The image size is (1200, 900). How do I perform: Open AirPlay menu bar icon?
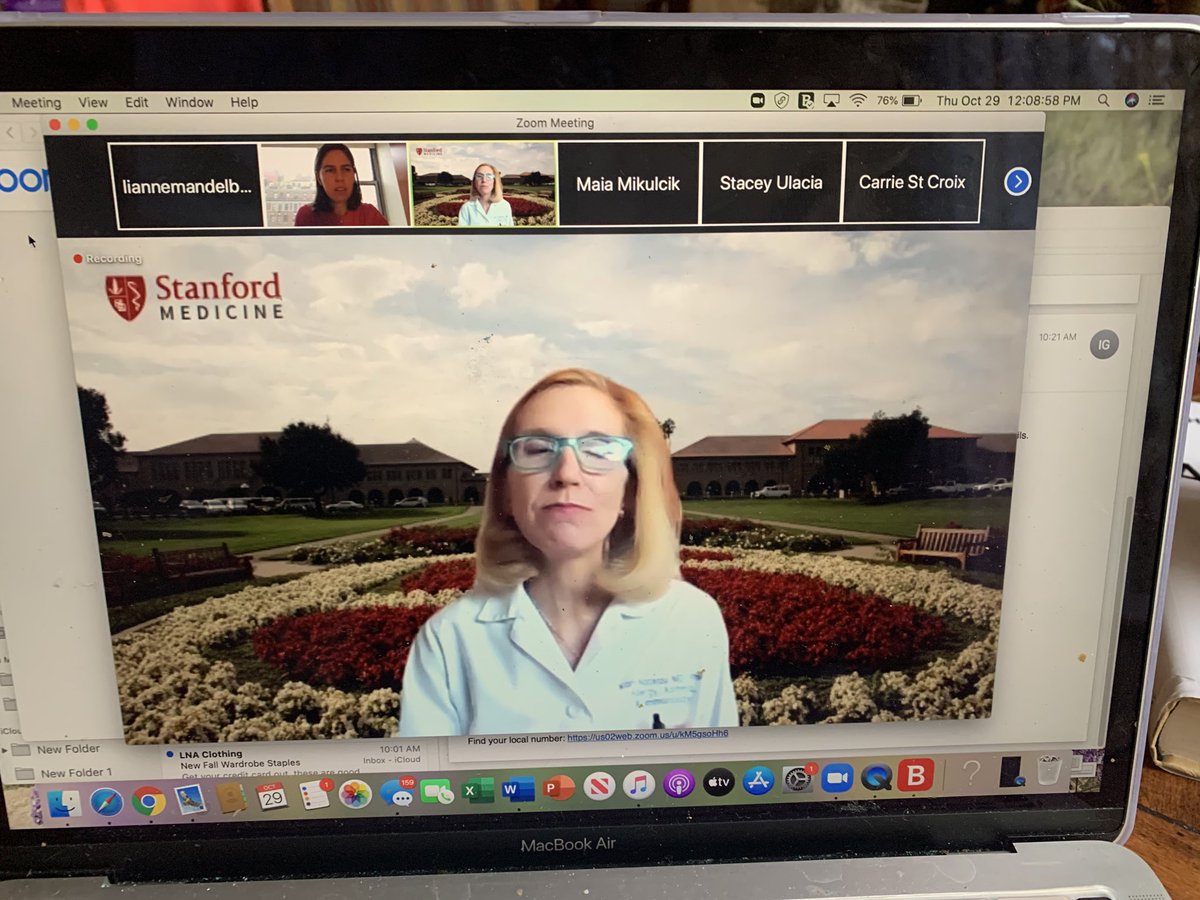tap(831, 100)
